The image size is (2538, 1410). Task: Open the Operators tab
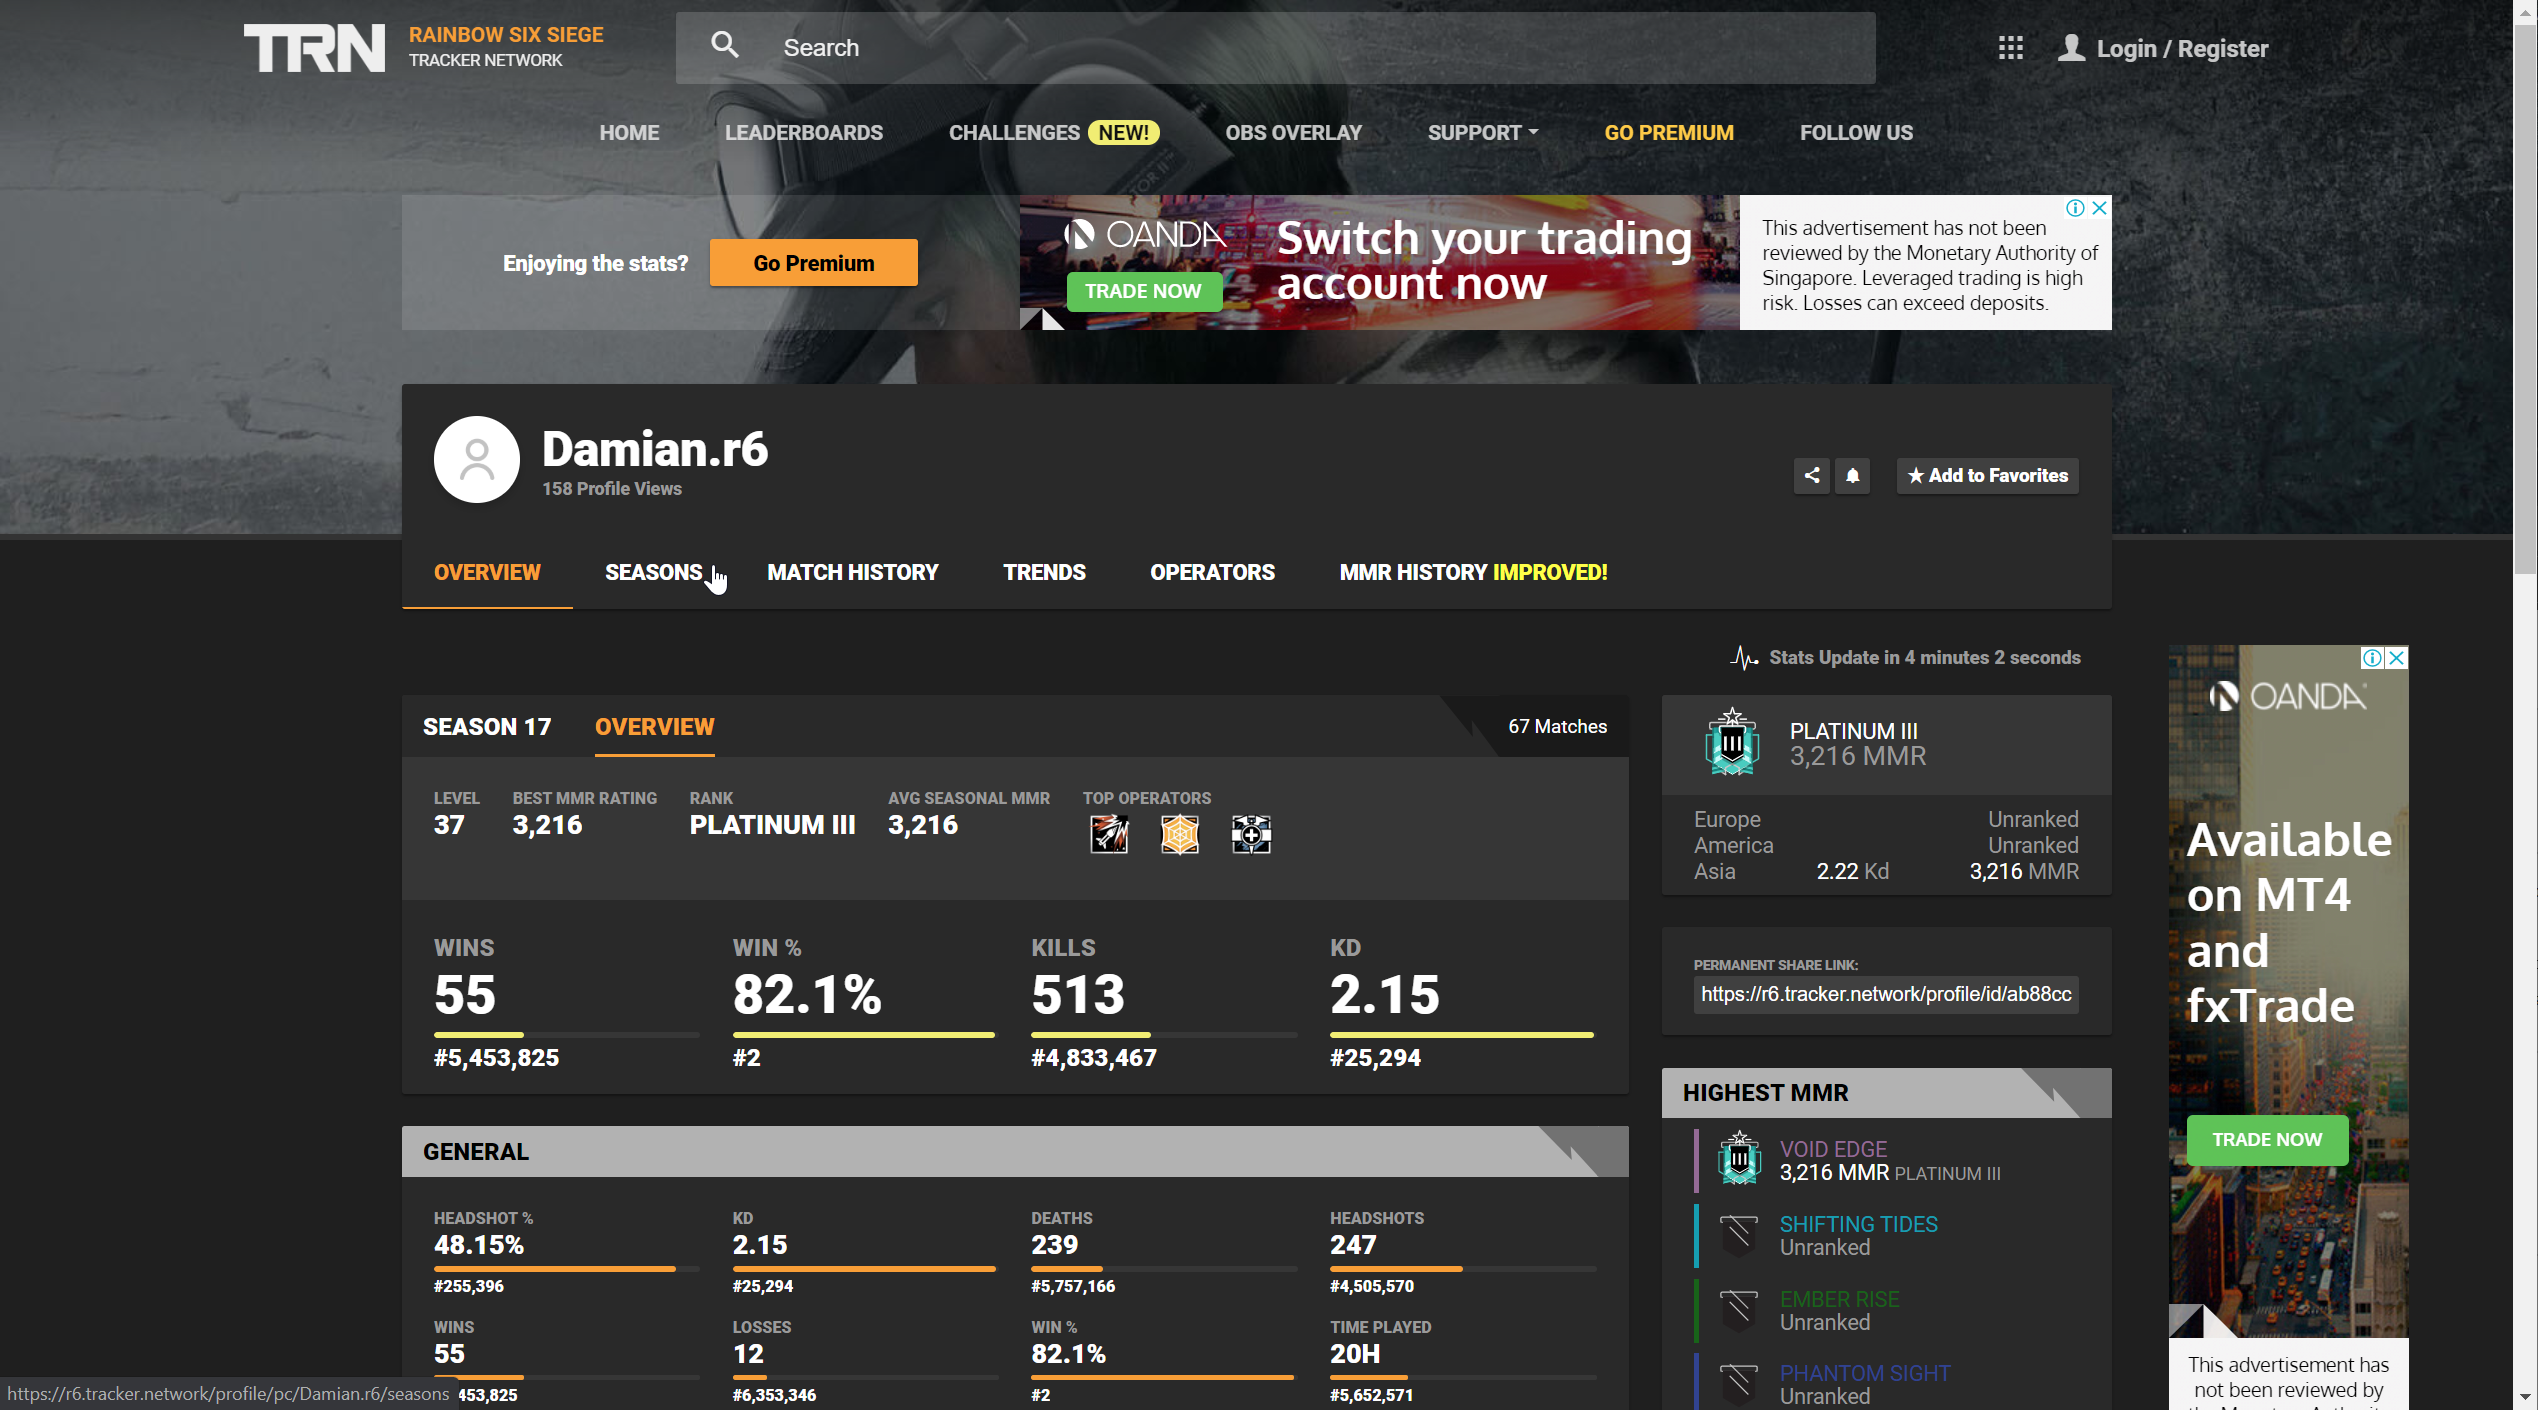[x=1212, y=572]
